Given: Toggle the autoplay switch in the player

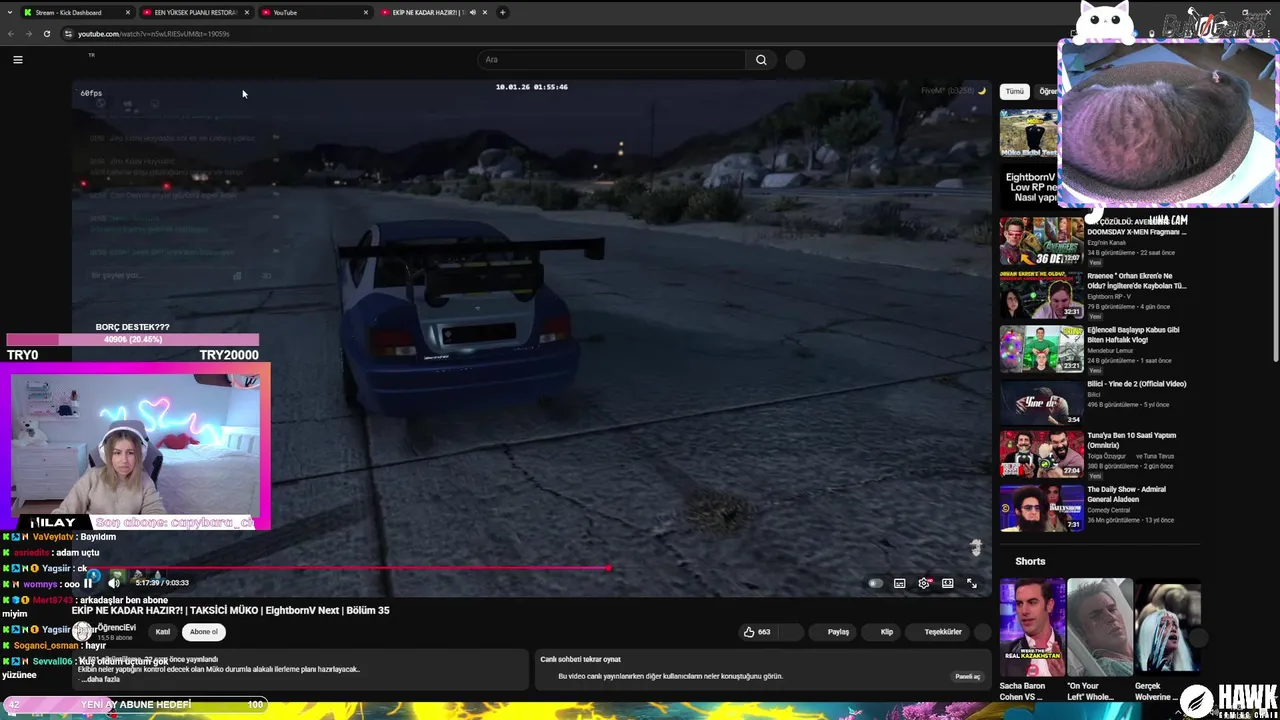Looking at the screenshot, I should [x=876, y=583].
